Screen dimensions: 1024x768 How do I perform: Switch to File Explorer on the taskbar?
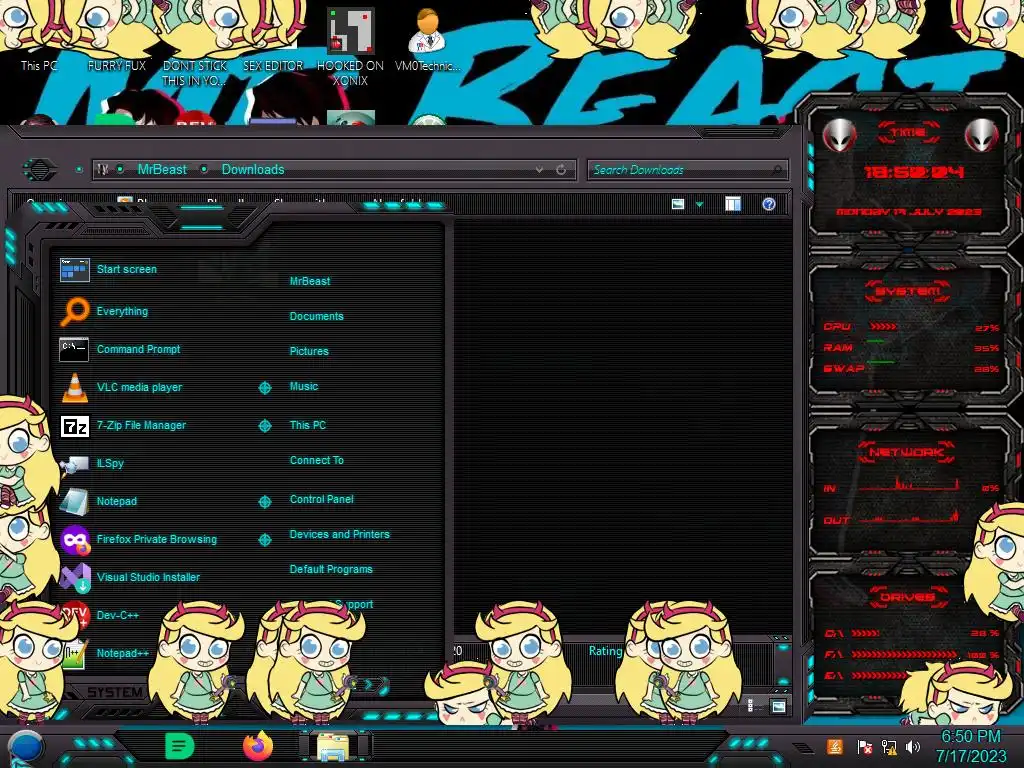click(x=335, y=746)
